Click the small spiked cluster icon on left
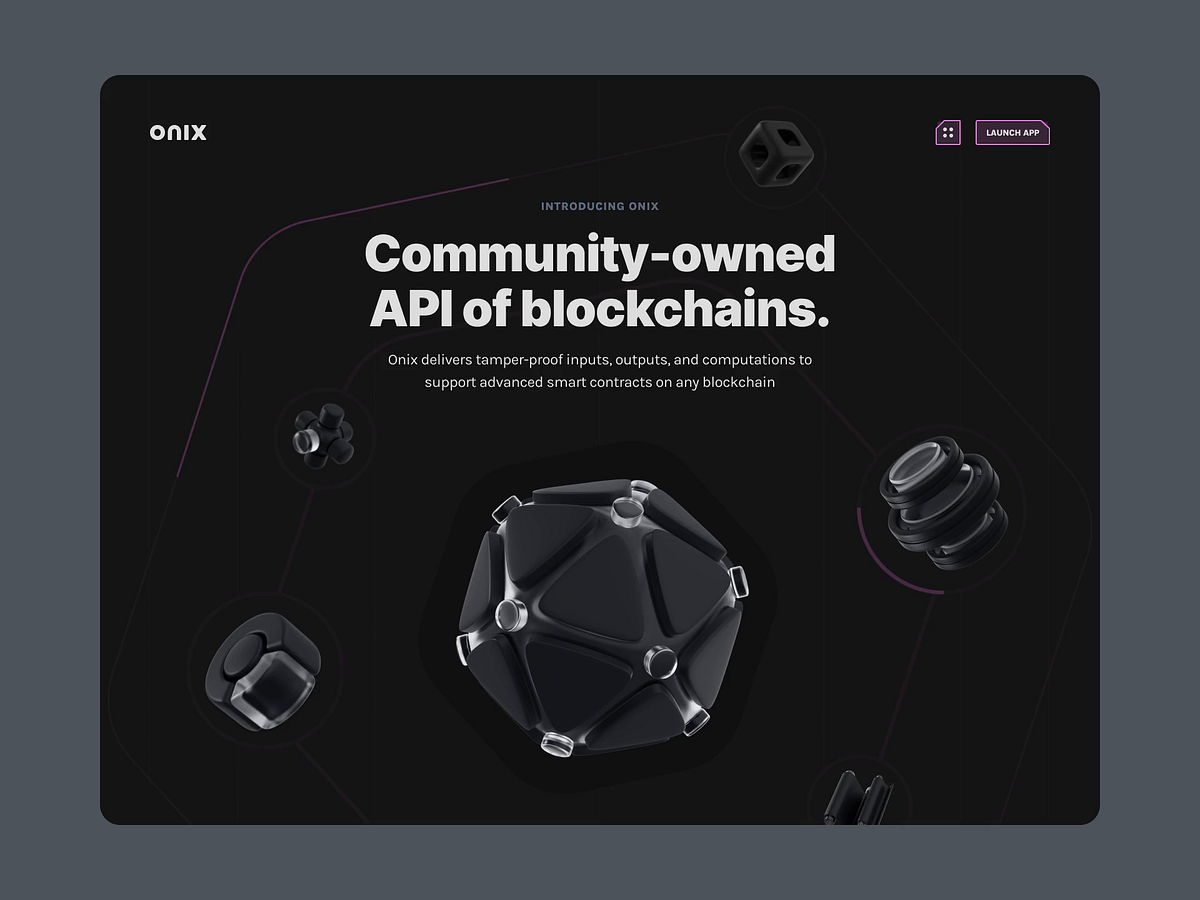 (x=323, y=437)
